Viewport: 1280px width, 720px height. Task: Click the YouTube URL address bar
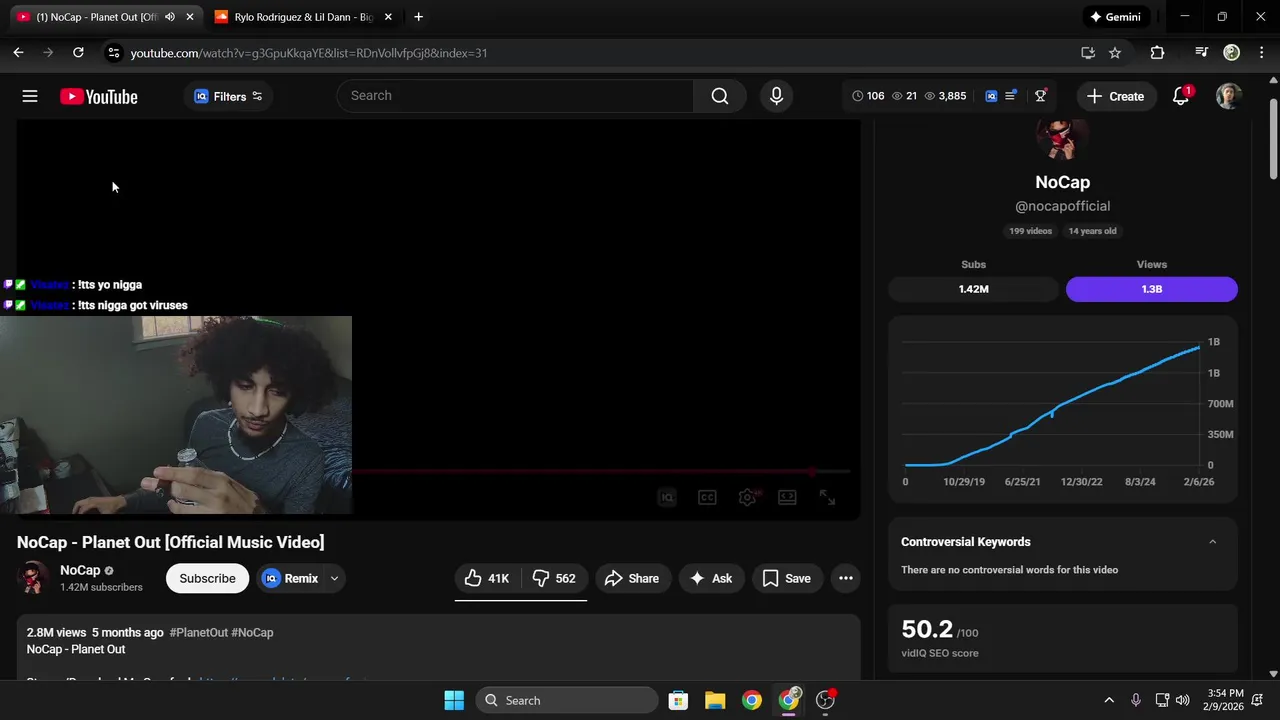coord(600,53)
